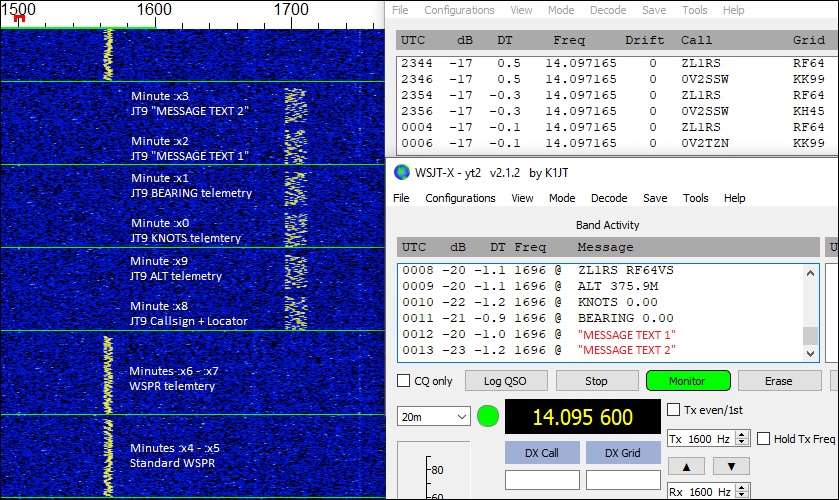This screenshot has height=500, width=839.
Task: Open the Decode menu in yt2 window
Action: tap(609, 198)
